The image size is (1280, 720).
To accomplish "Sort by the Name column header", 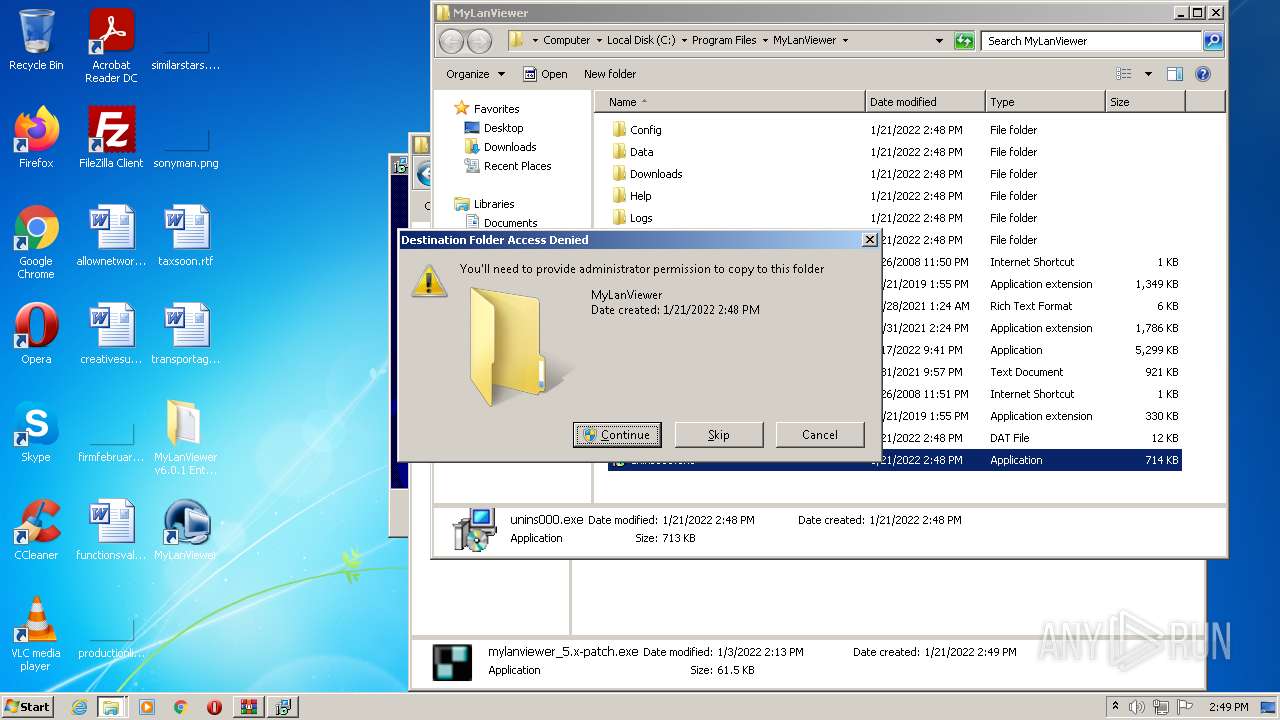I will (730, 102).
